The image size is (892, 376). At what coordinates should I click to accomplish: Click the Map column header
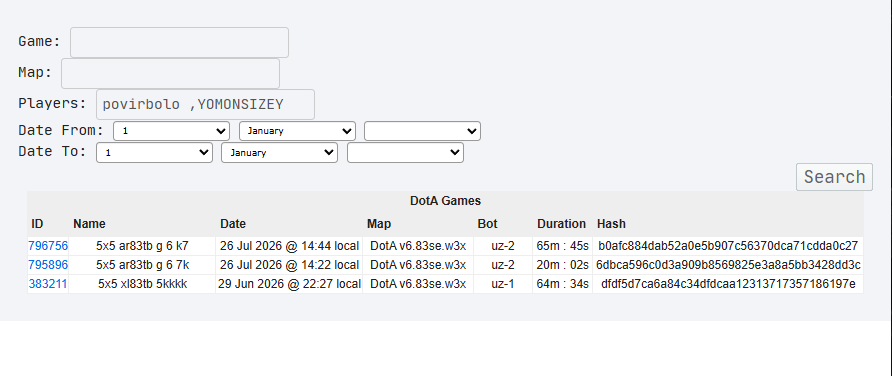(379, 224)
